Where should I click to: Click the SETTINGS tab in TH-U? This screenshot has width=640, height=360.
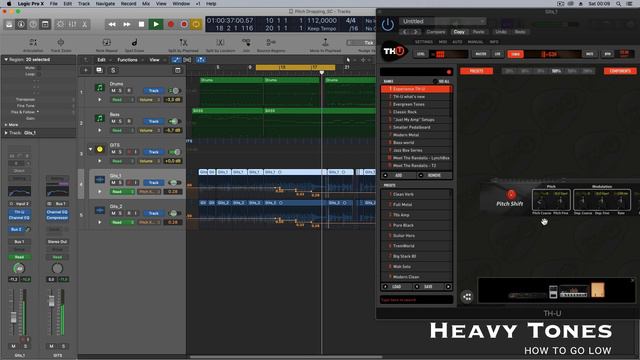[x=423, y=42]
